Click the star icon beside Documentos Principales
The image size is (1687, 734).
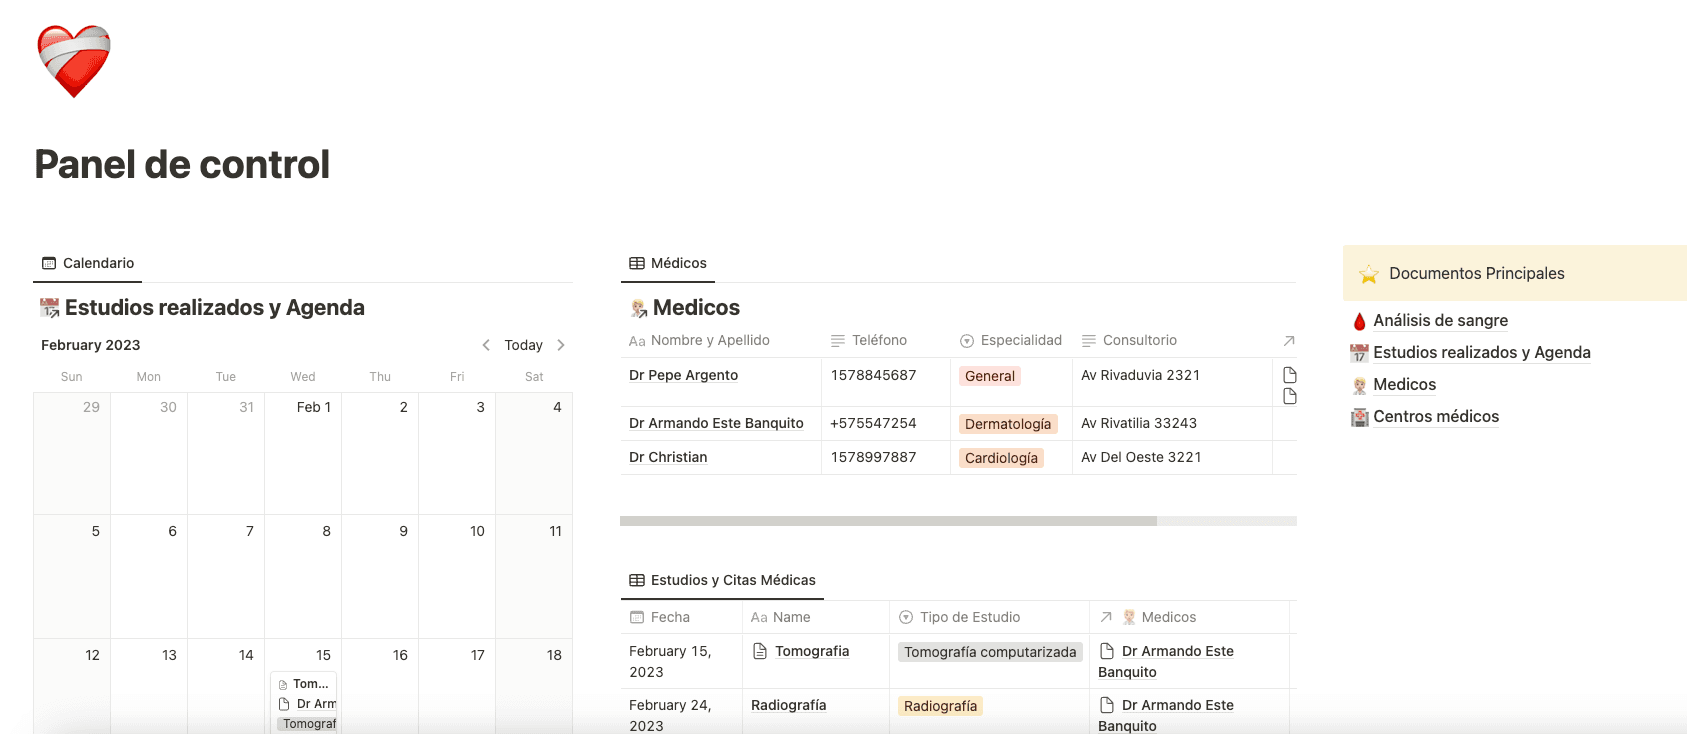click(x=1368, y=274)
